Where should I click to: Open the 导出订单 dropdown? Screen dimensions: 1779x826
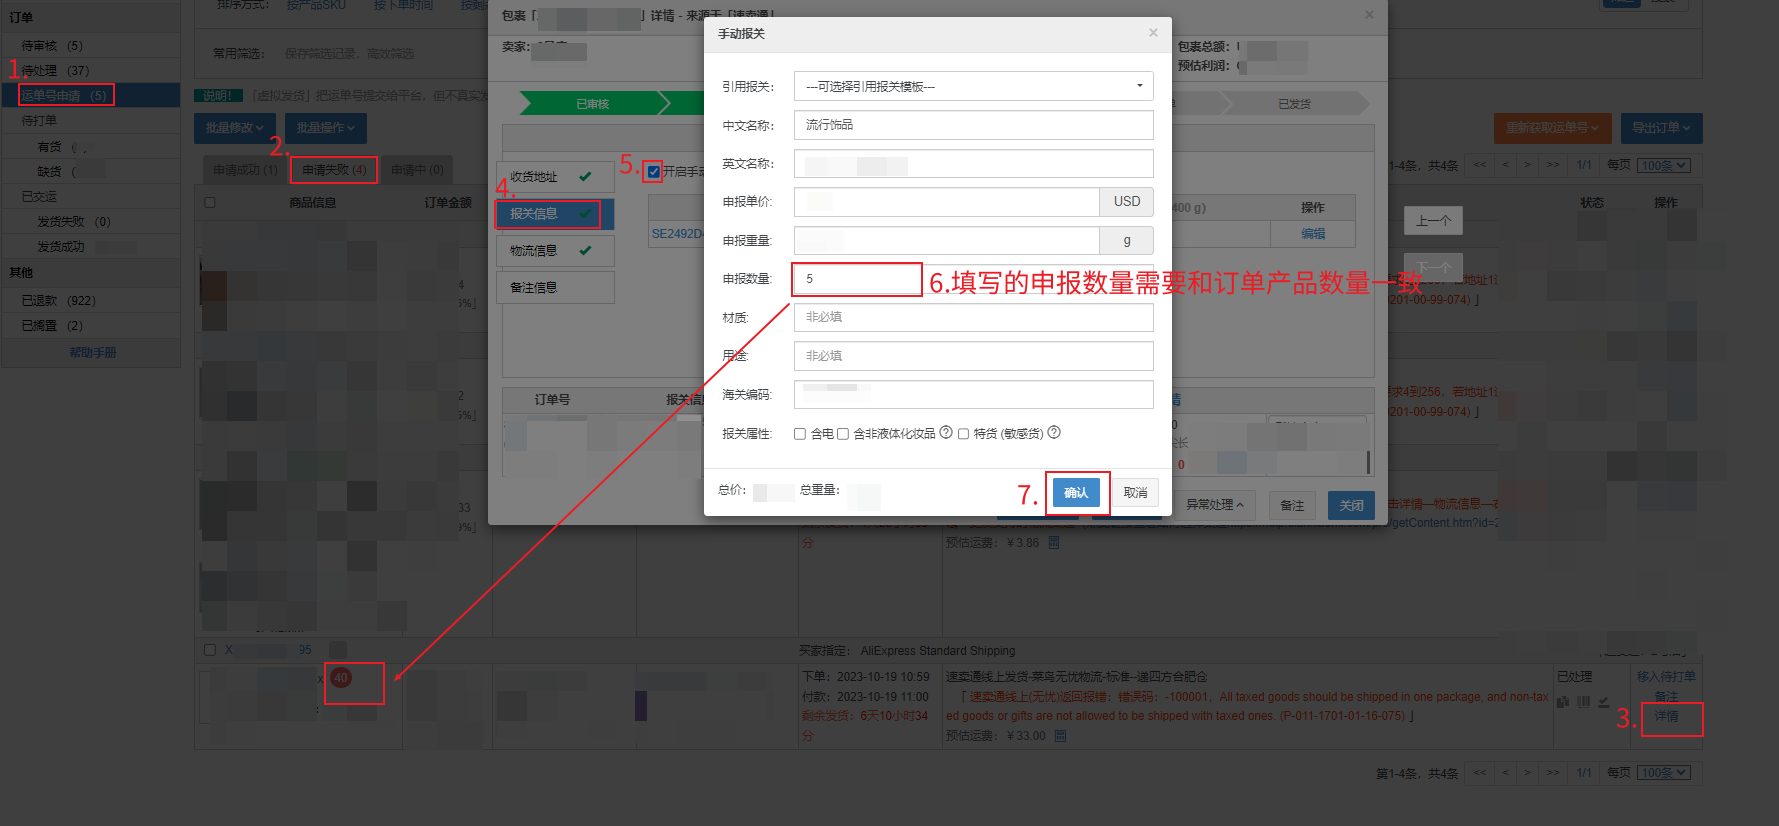pos(1661,128)
